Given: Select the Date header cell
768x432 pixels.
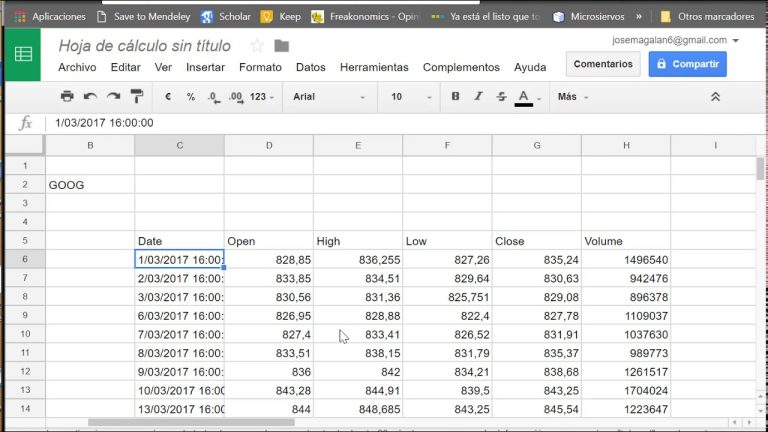Looking at the screenshot, I should [x=179, y=241].
